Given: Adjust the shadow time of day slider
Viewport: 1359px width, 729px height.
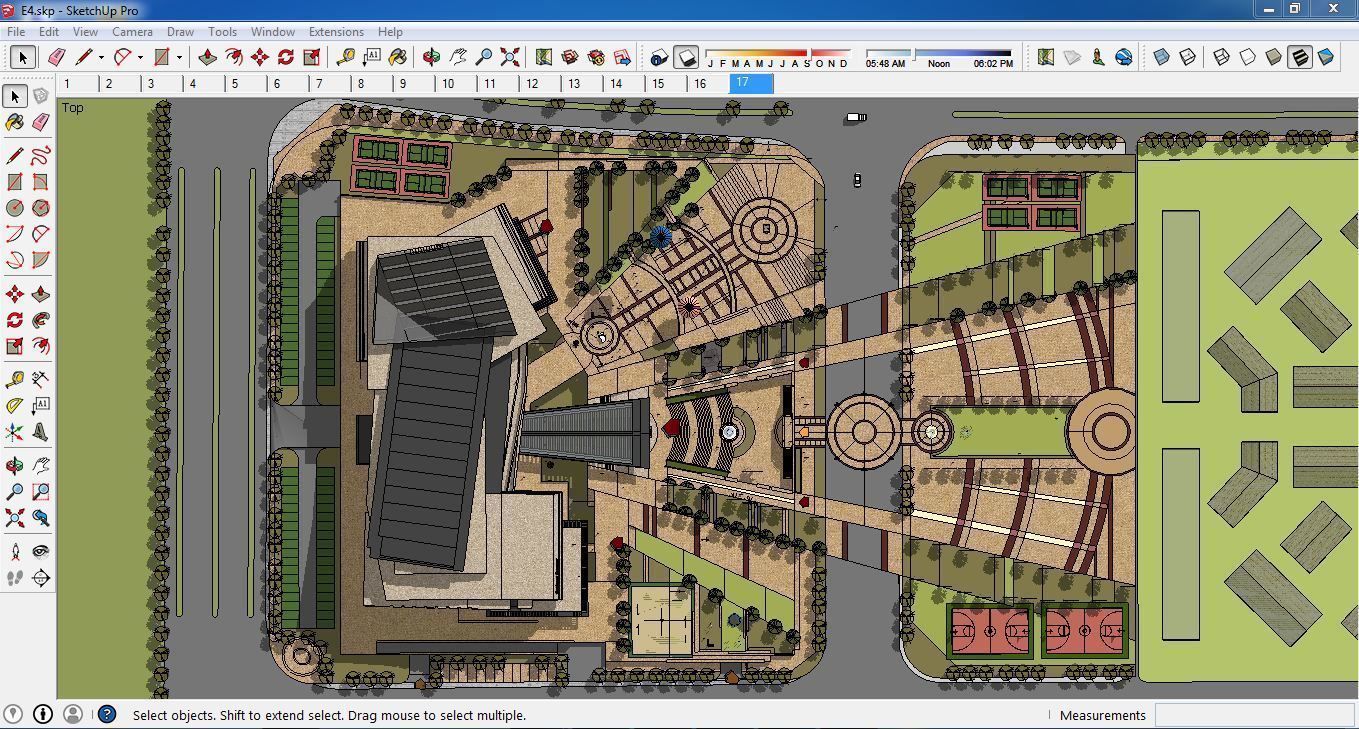Looking at the screenshot, I should pyautogui.click(x=938, y=53).
